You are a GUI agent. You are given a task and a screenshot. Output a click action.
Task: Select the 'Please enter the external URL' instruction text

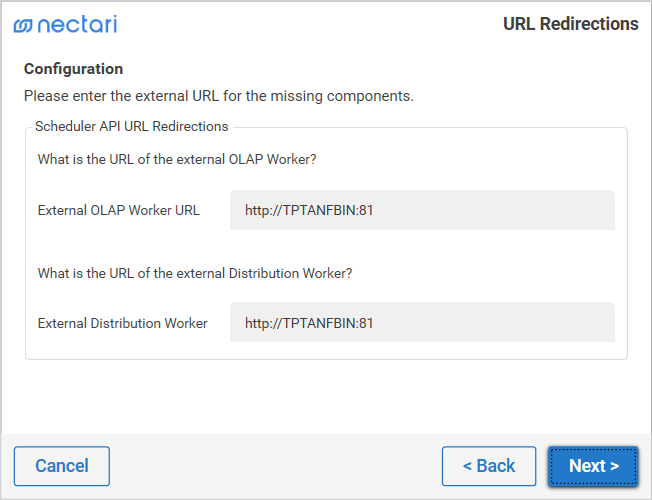218,96
